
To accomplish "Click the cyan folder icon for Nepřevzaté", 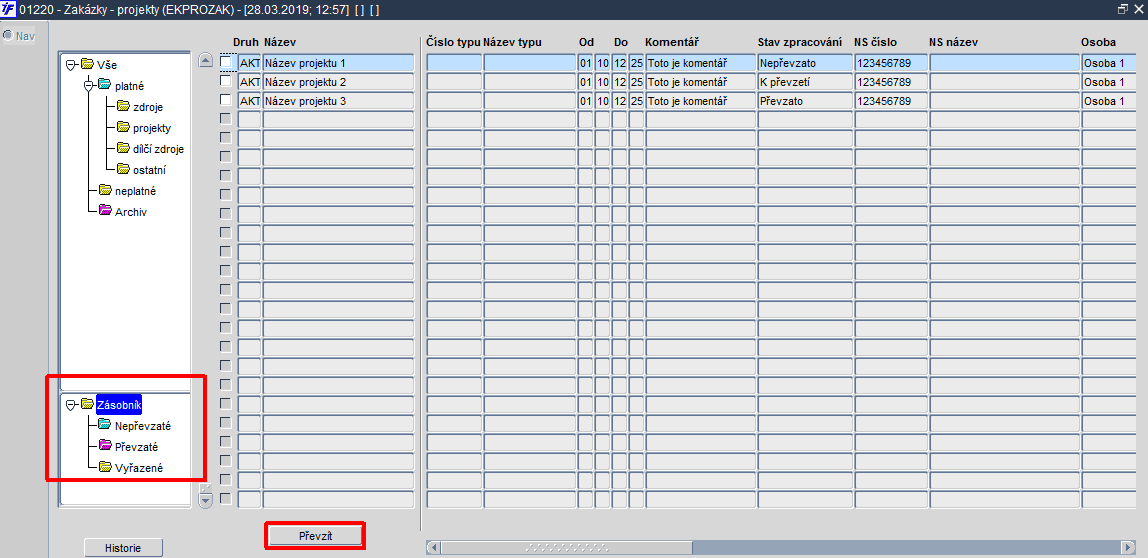I will (x=105, y=425).
